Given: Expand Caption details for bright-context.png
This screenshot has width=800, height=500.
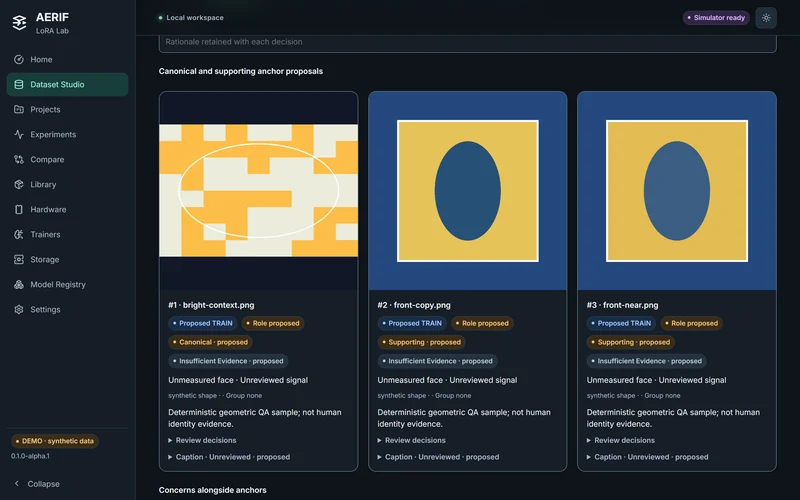Looking at the screenshot, I should (229, 457).
